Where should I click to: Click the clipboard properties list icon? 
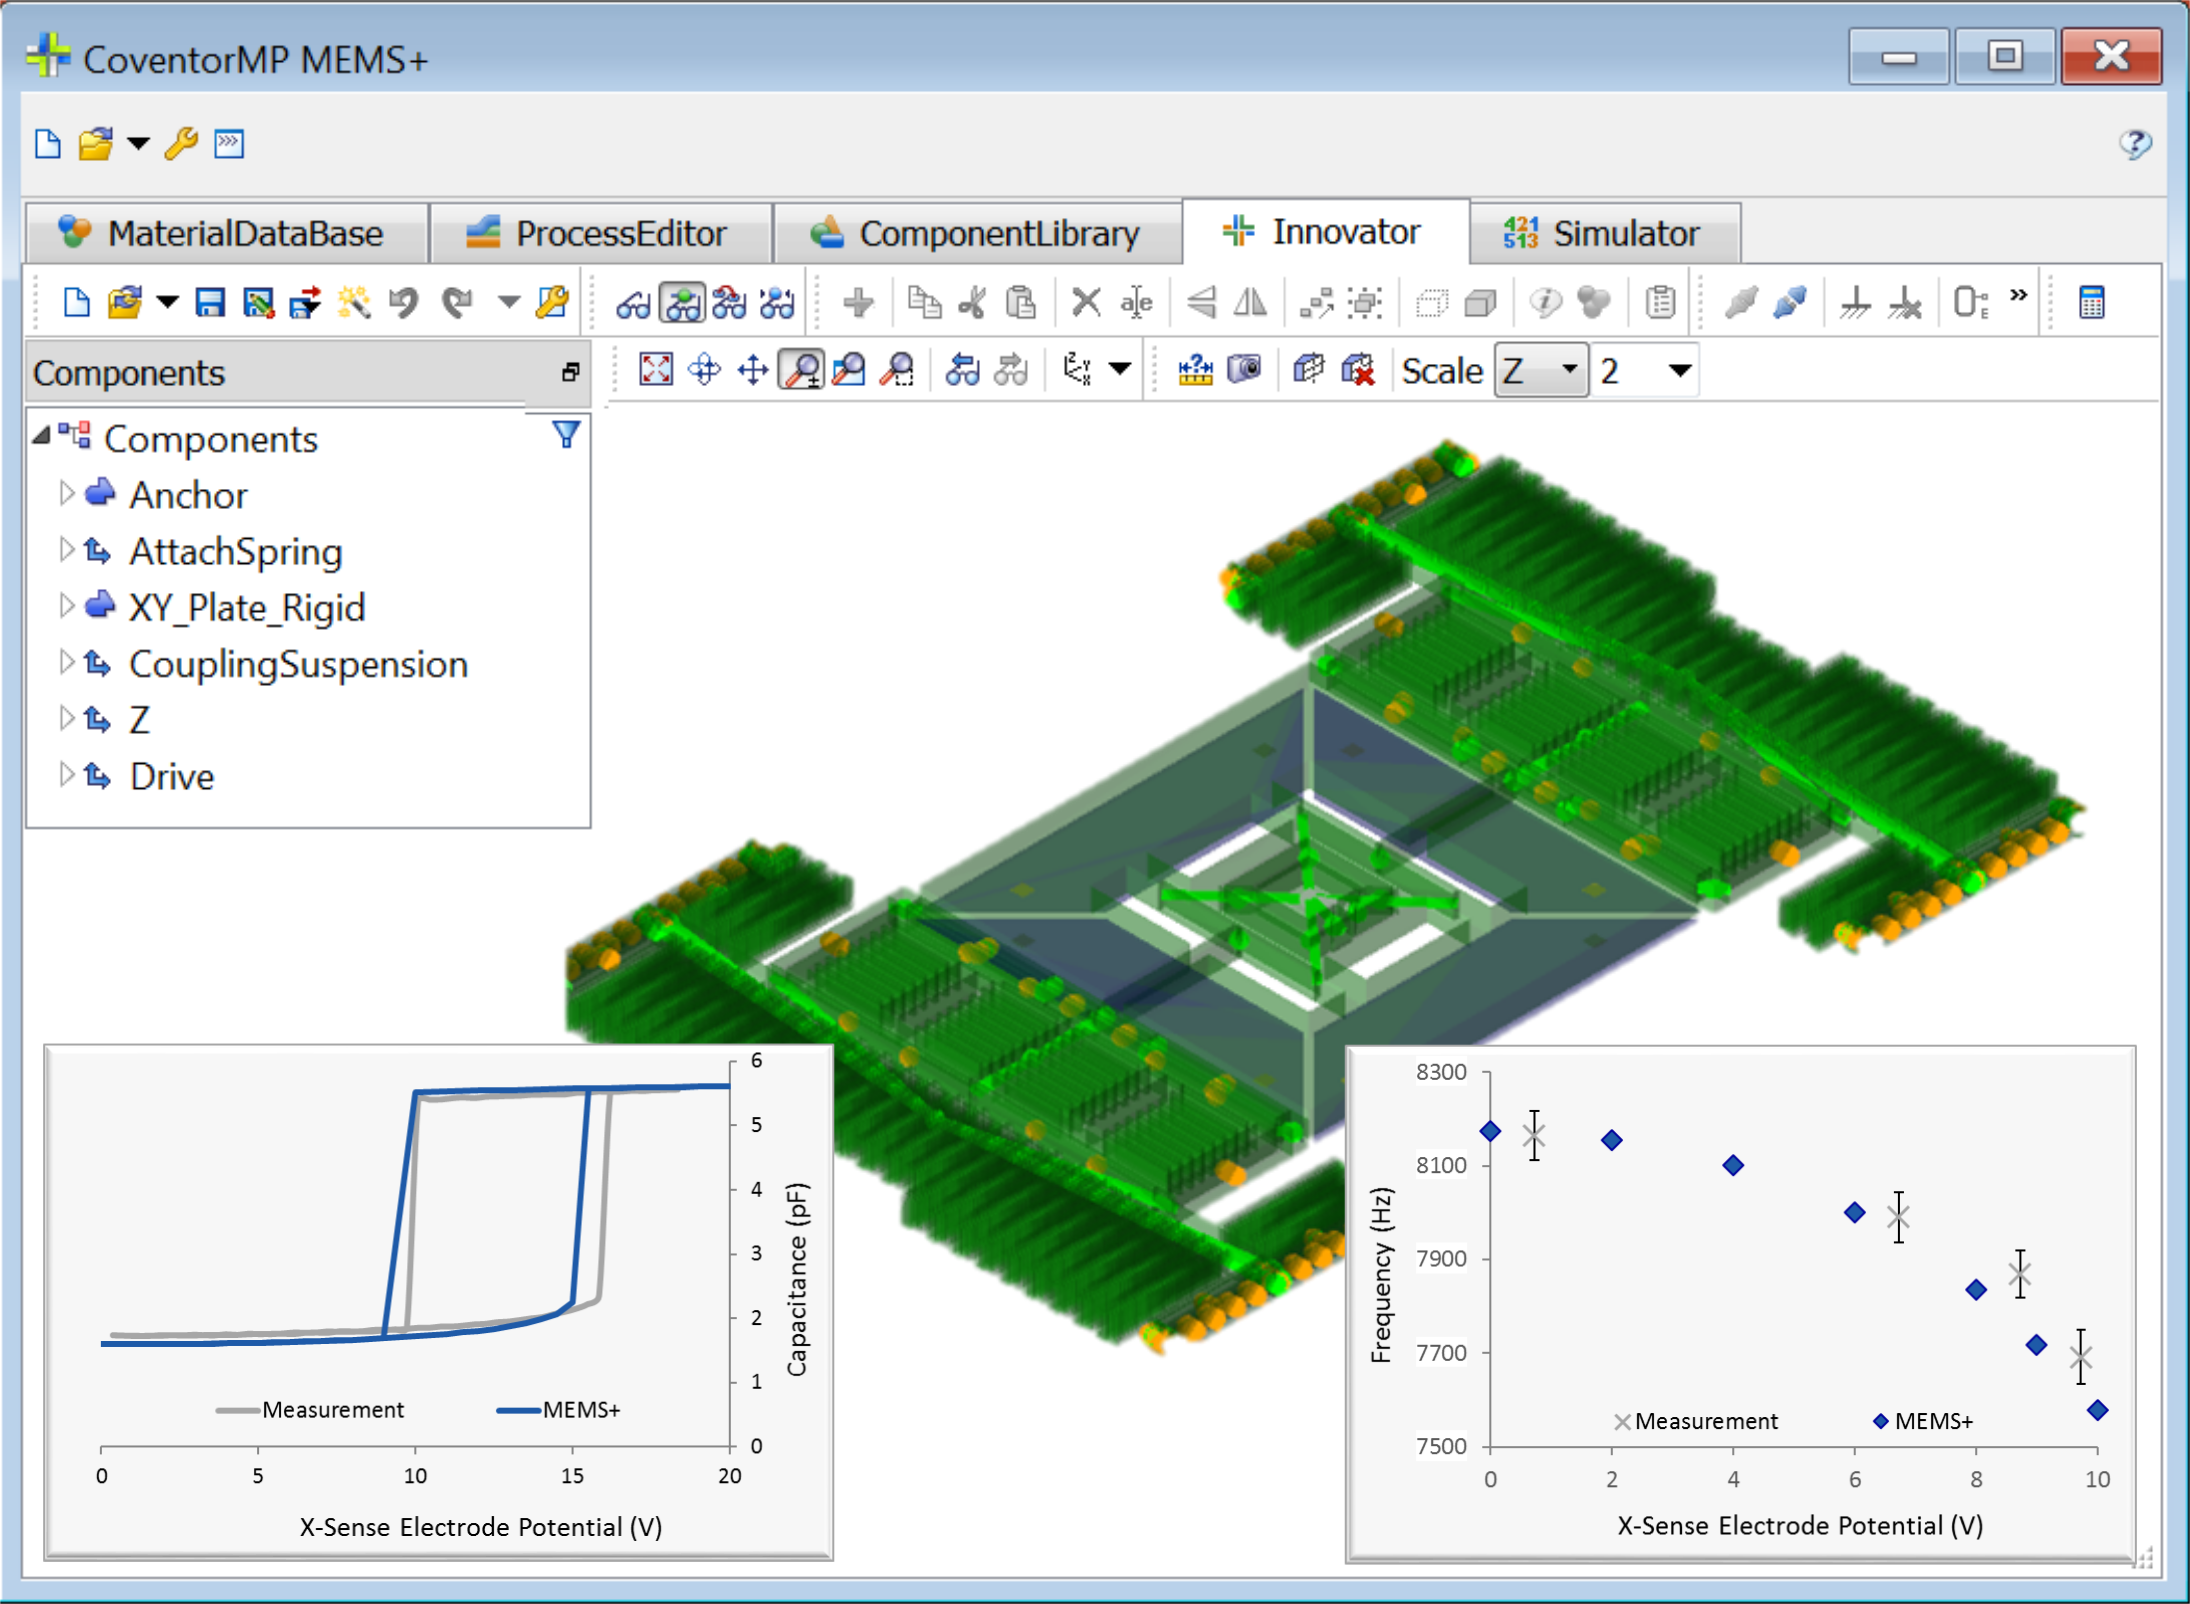[x=1660, y=302]
